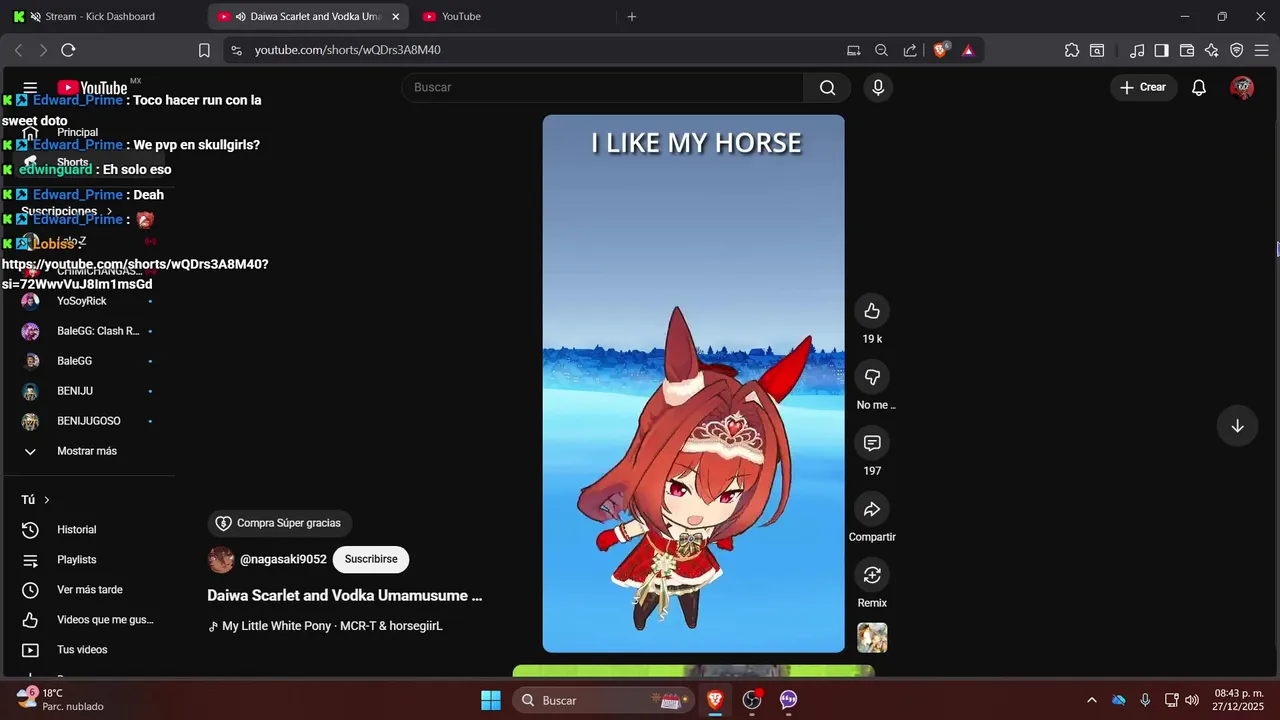The image size is (1280, 720).
Task: Click the zoom-out magnifier in the address bar
Action: pos(881,50)
